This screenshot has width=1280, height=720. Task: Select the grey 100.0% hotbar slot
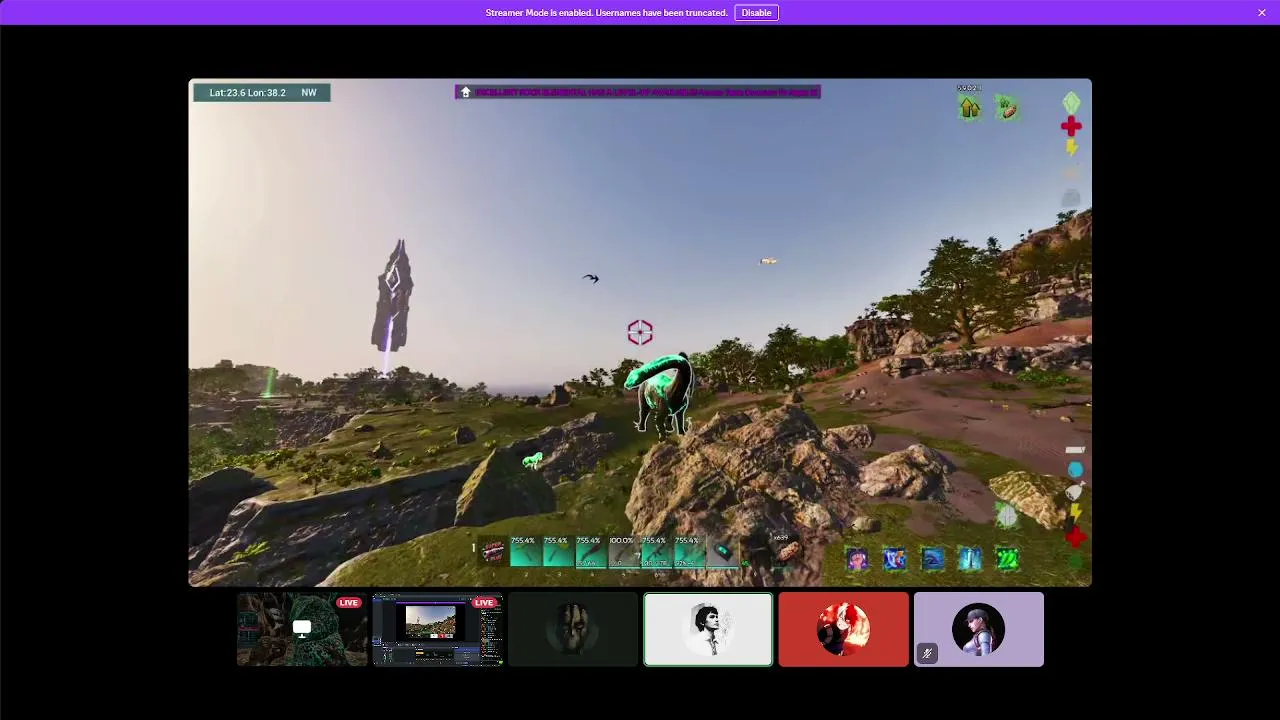(x=622, y=553)
